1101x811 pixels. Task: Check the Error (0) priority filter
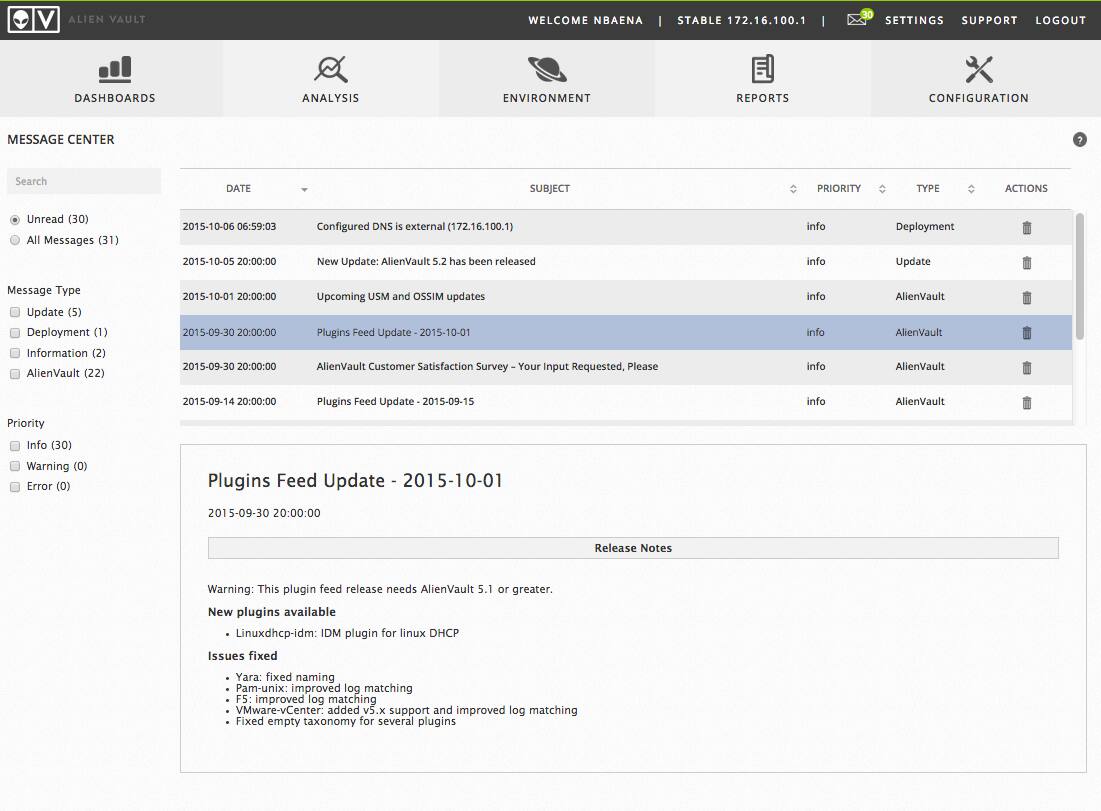tap(15, 487)
